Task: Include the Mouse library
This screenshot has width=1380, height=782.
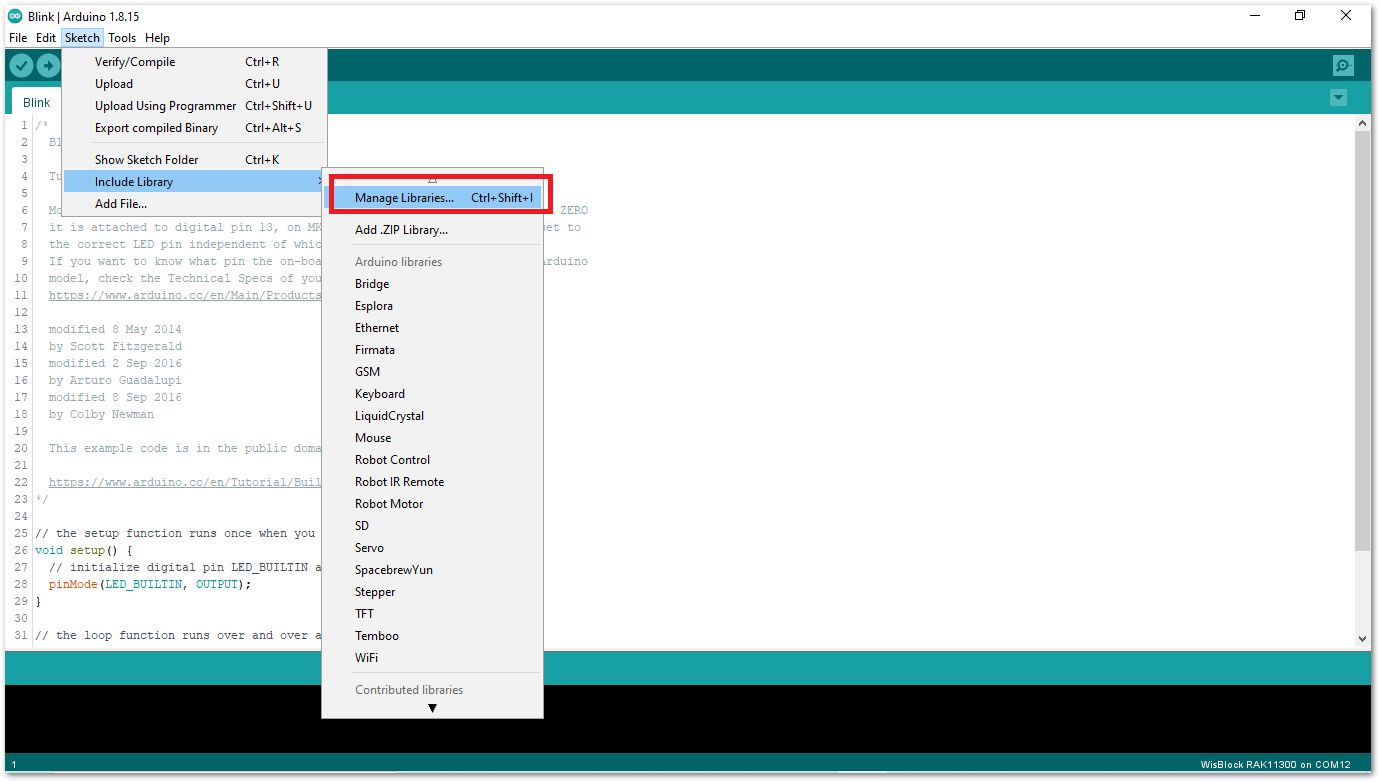Action: pos(433,438)
